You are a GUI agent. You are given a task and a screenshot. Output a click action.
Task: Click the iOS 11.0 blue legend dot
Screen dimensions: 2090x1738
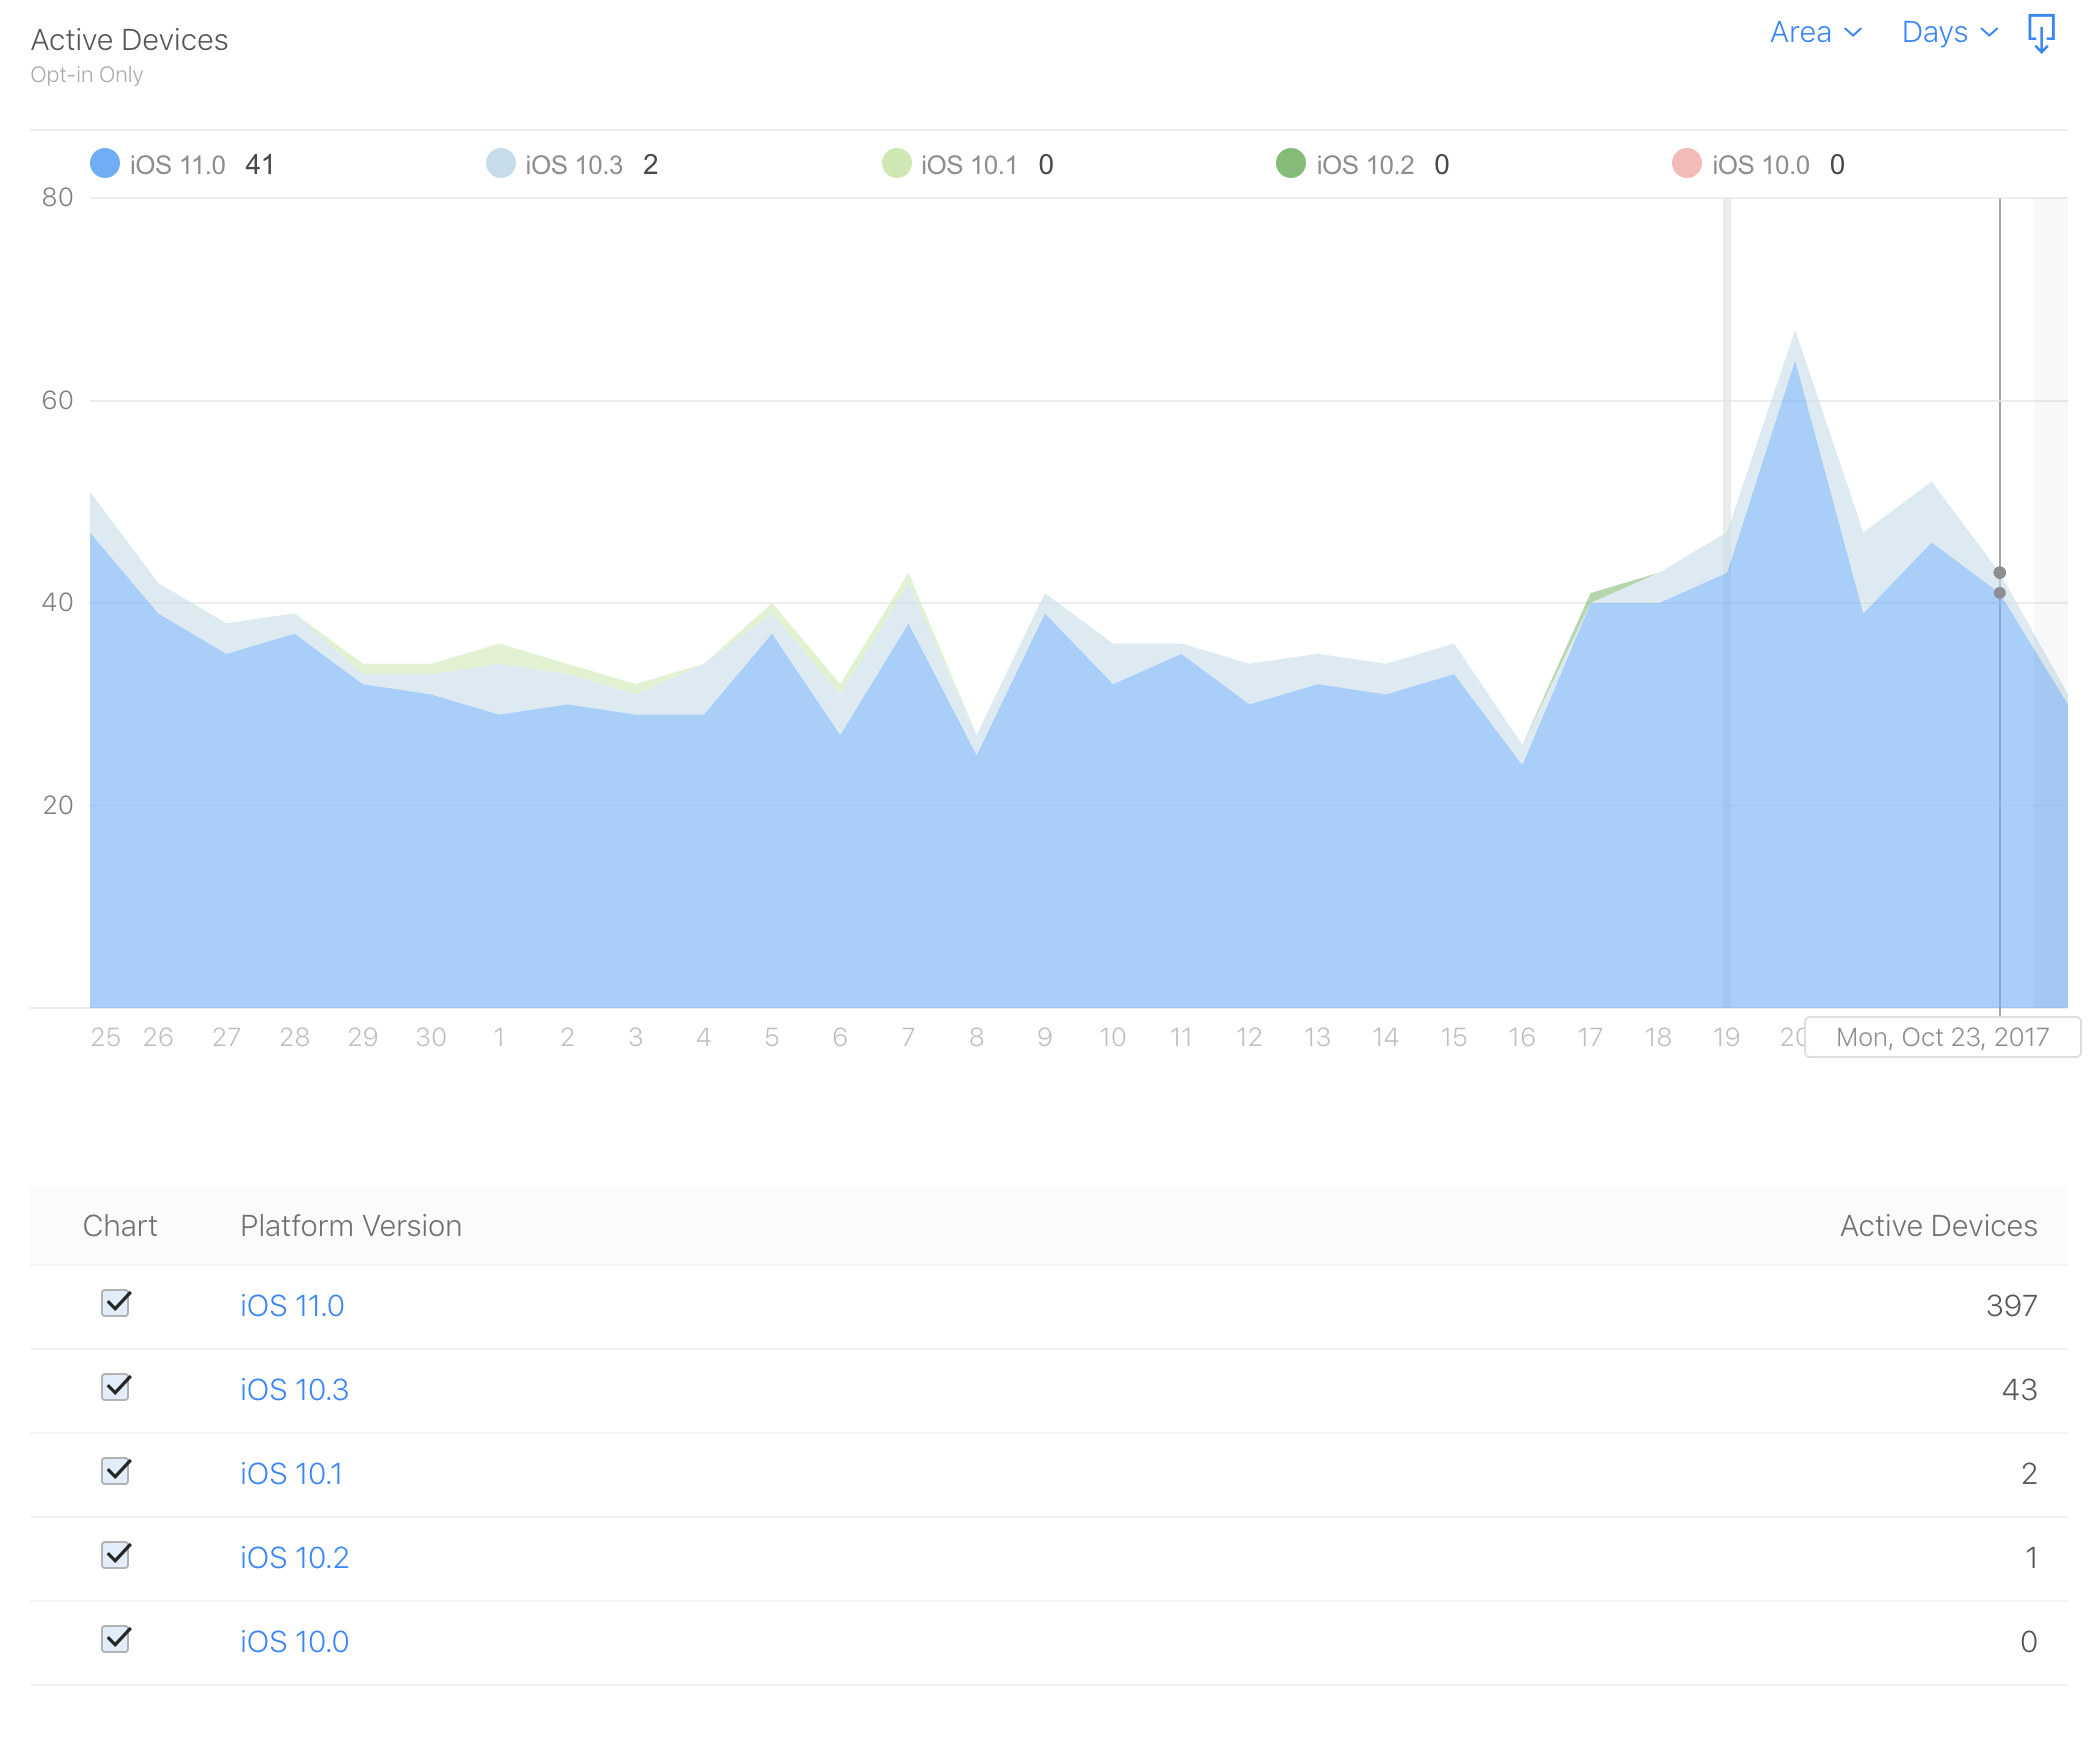(105, 163)
